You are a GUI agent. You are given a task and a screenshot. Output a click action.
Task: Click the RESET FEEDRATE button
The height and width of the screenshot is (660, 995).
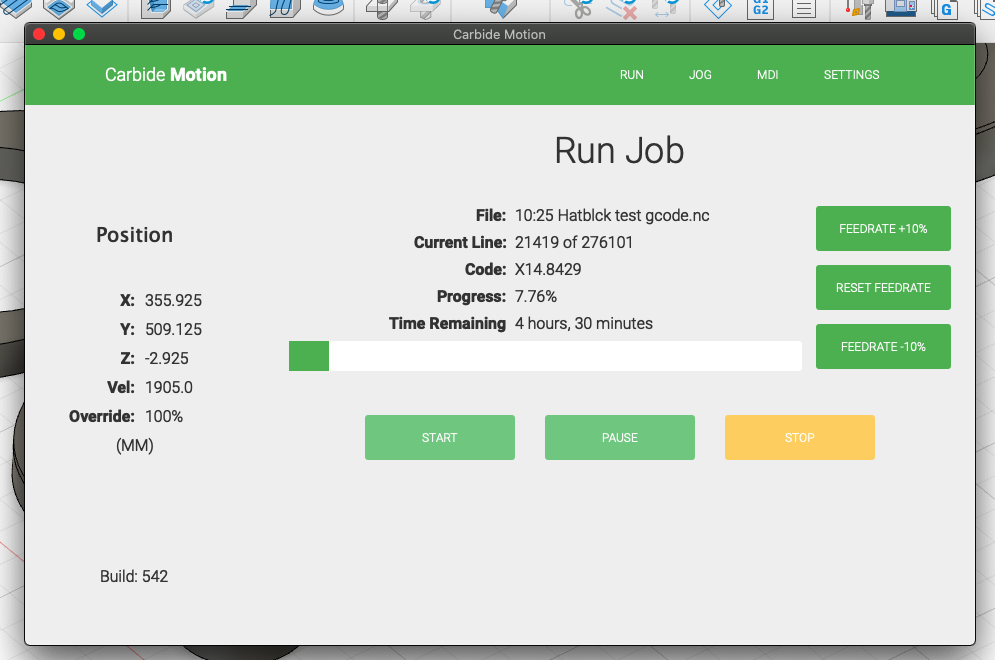(x=883, y=287)
